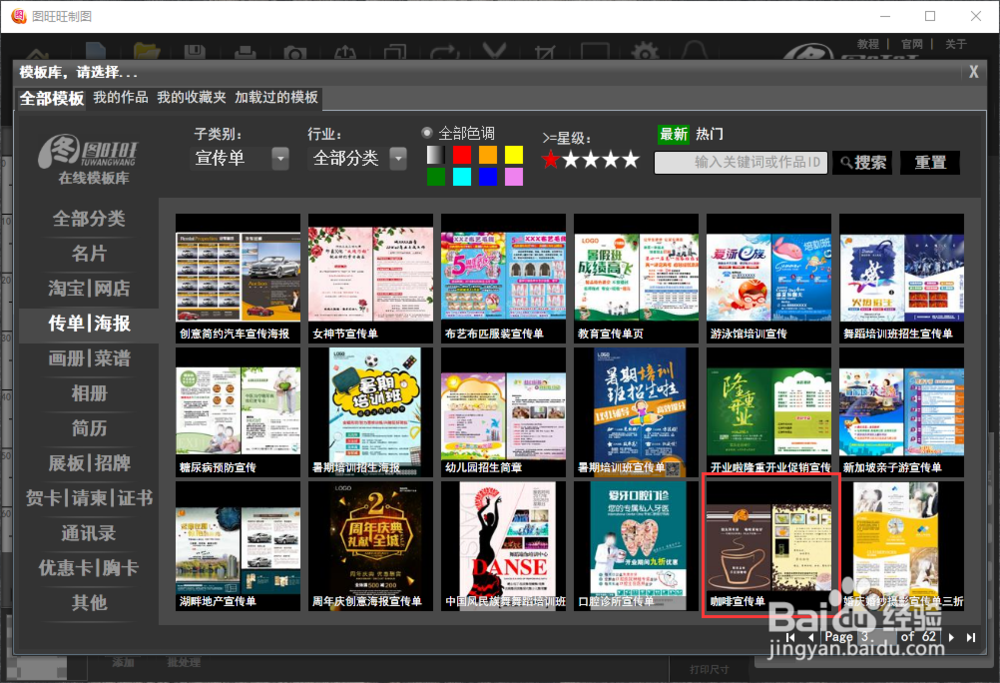
Task: Click the camera screenshot icon in toolbar
Action: coord(295,52)
